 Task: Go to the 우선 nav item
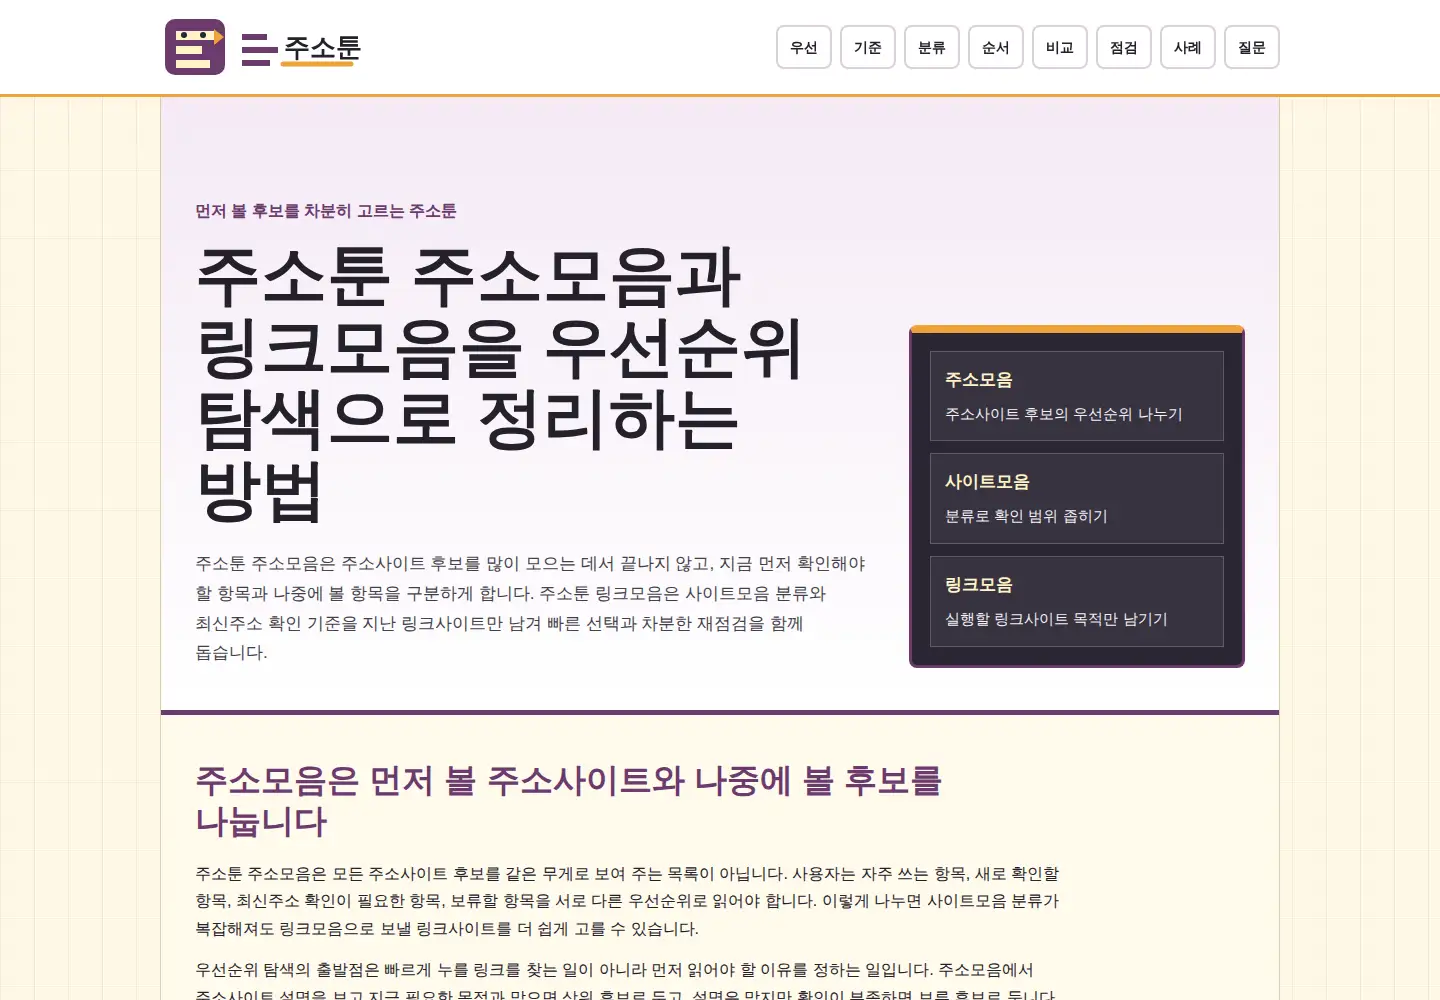tap(804, 47)
